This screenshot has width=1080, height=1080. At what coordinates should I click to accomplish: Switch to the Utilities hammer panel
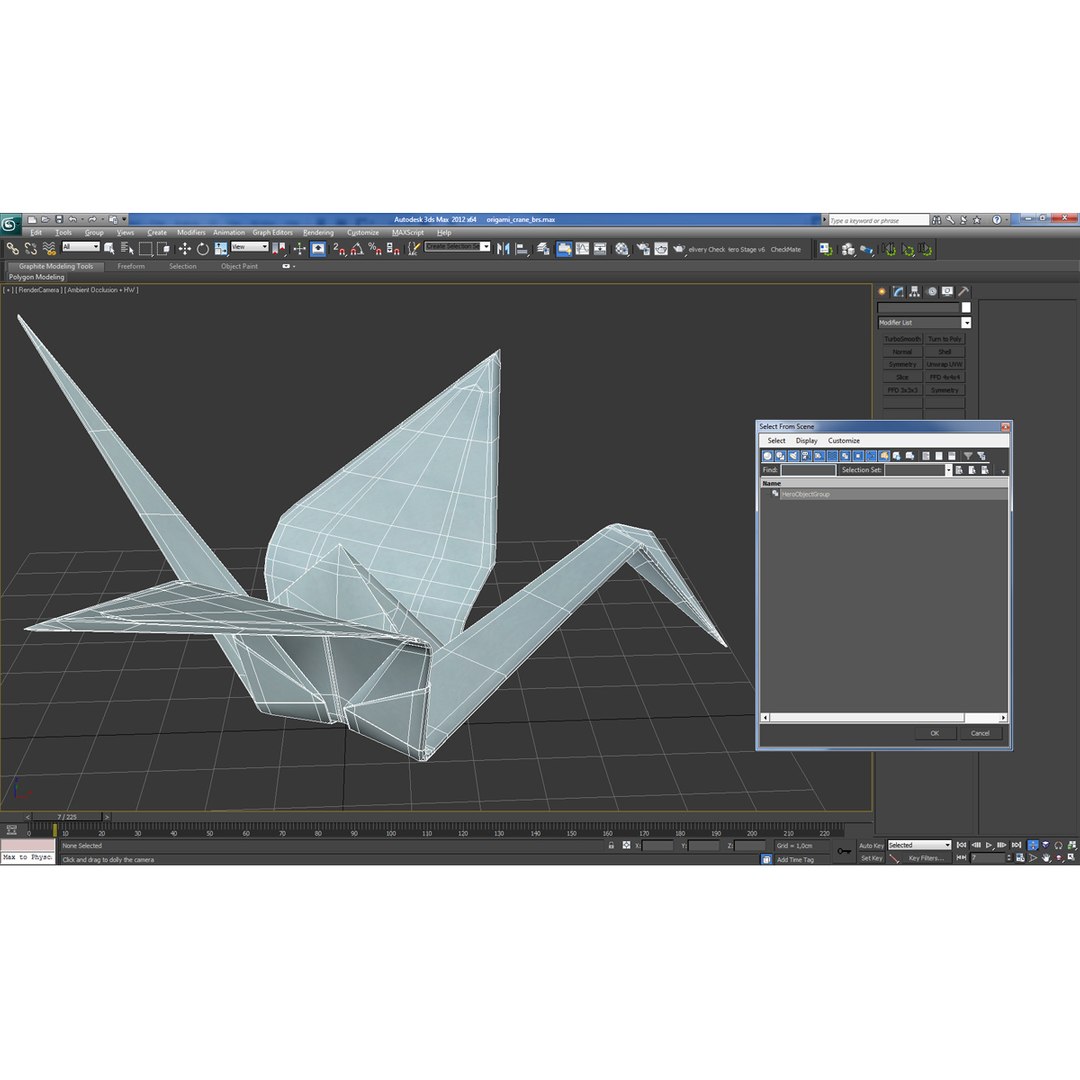[964, 291]
